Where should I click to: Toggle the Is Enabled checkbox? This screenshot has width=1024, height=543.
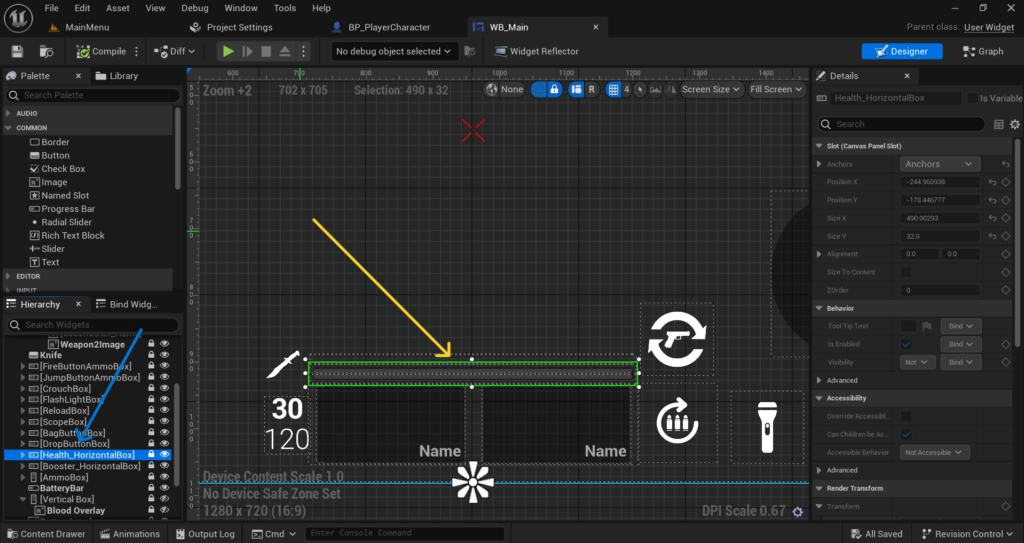pyautogui.click(x=906, y=344)
